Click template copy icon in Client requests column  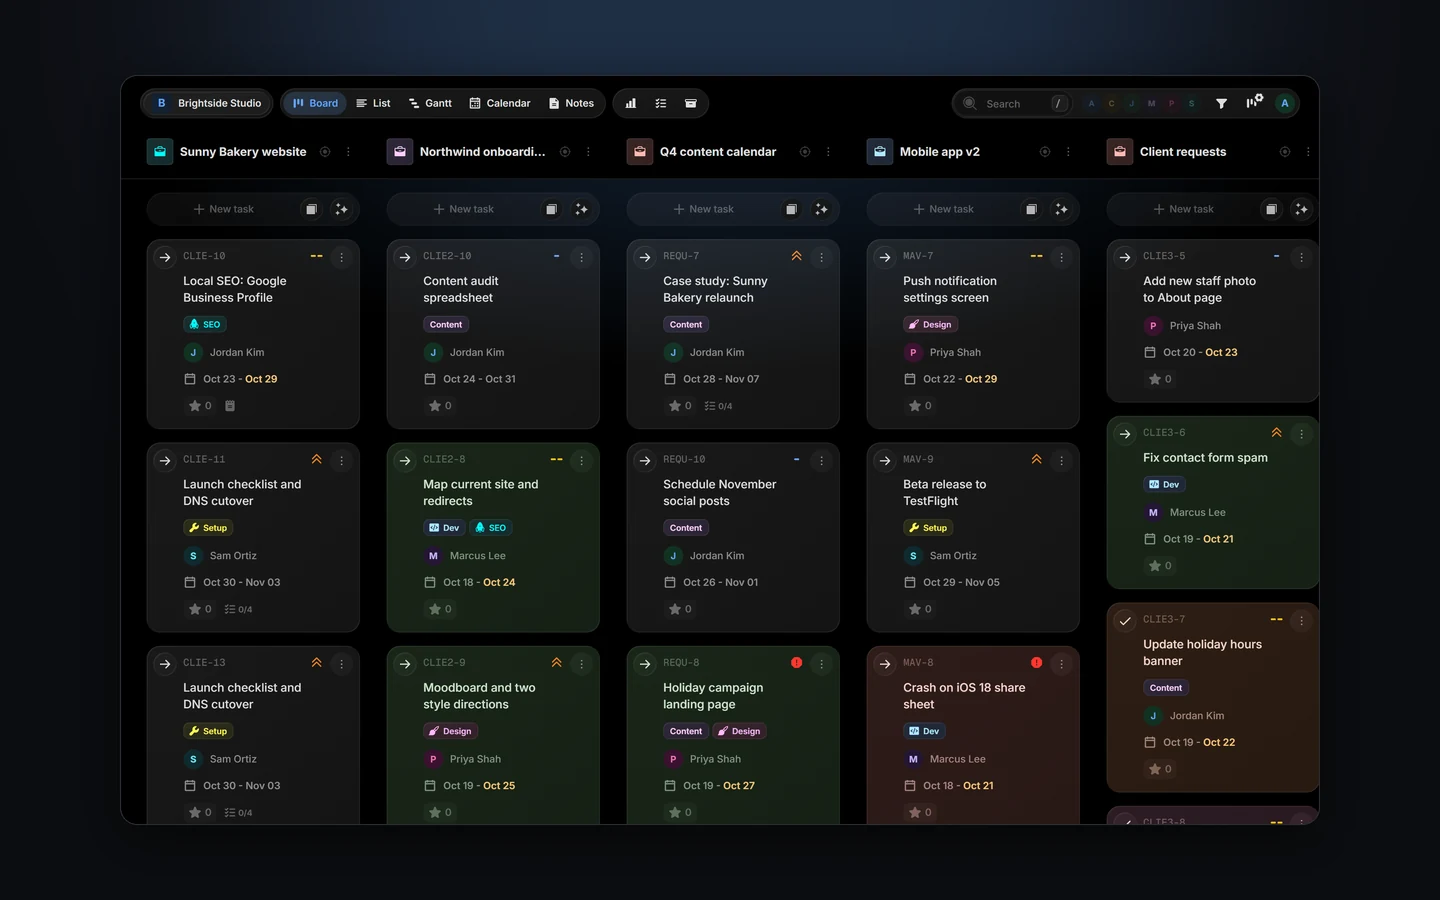point(1271,209)
